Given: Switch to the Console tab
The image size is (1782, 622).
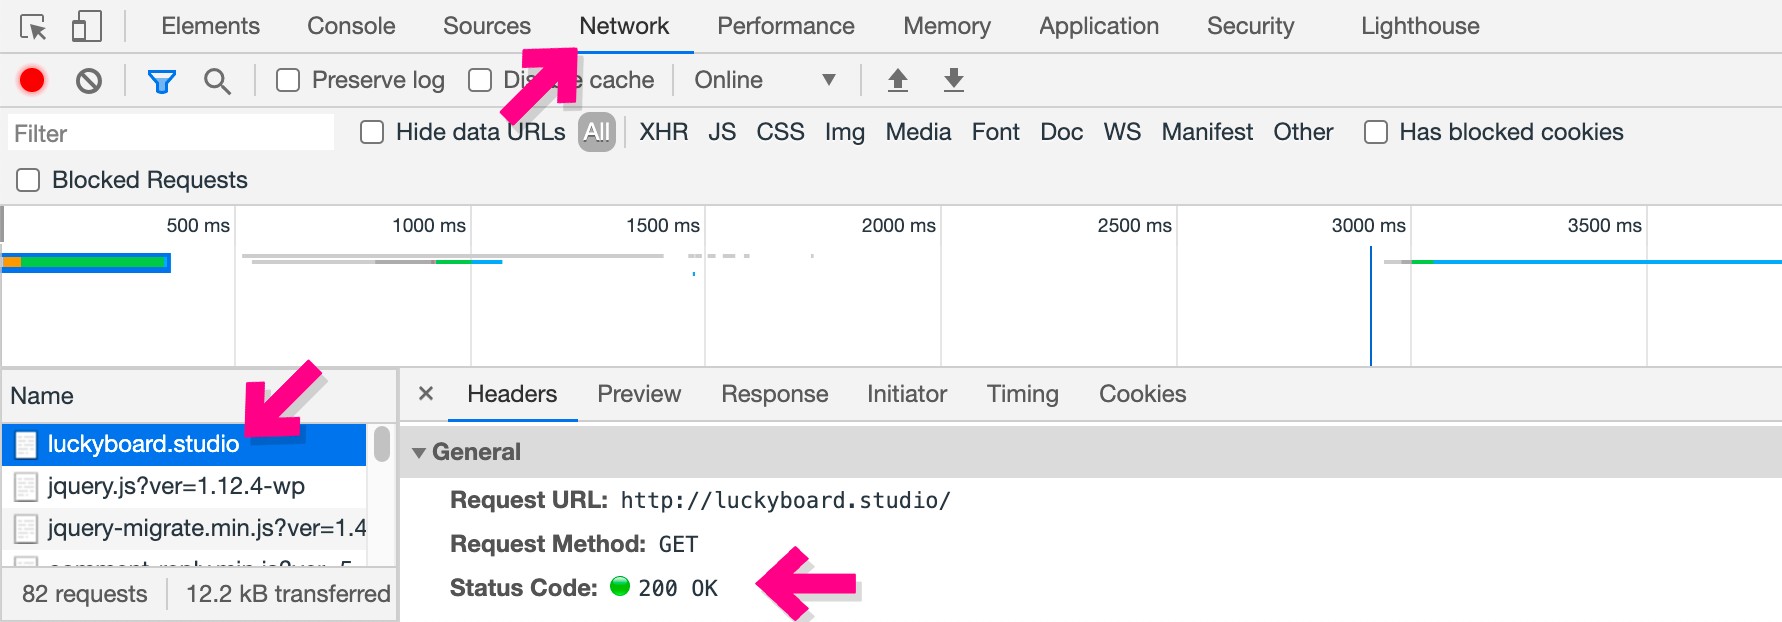Looking at the screenshot, I should (x=351, y=26).
